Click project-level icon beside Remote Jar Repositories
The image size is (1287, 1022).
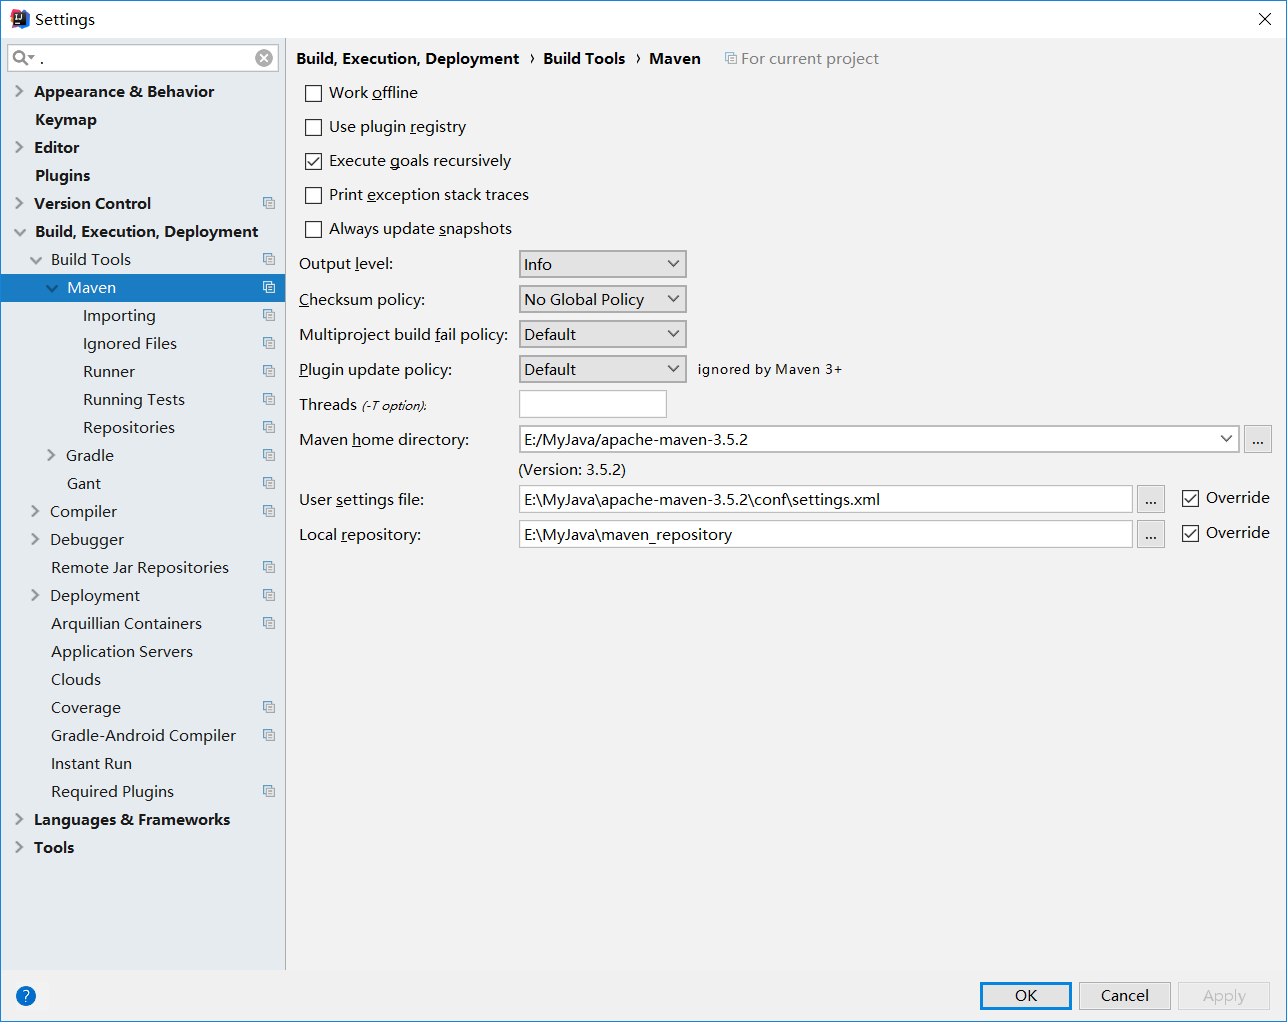point(269,567)
